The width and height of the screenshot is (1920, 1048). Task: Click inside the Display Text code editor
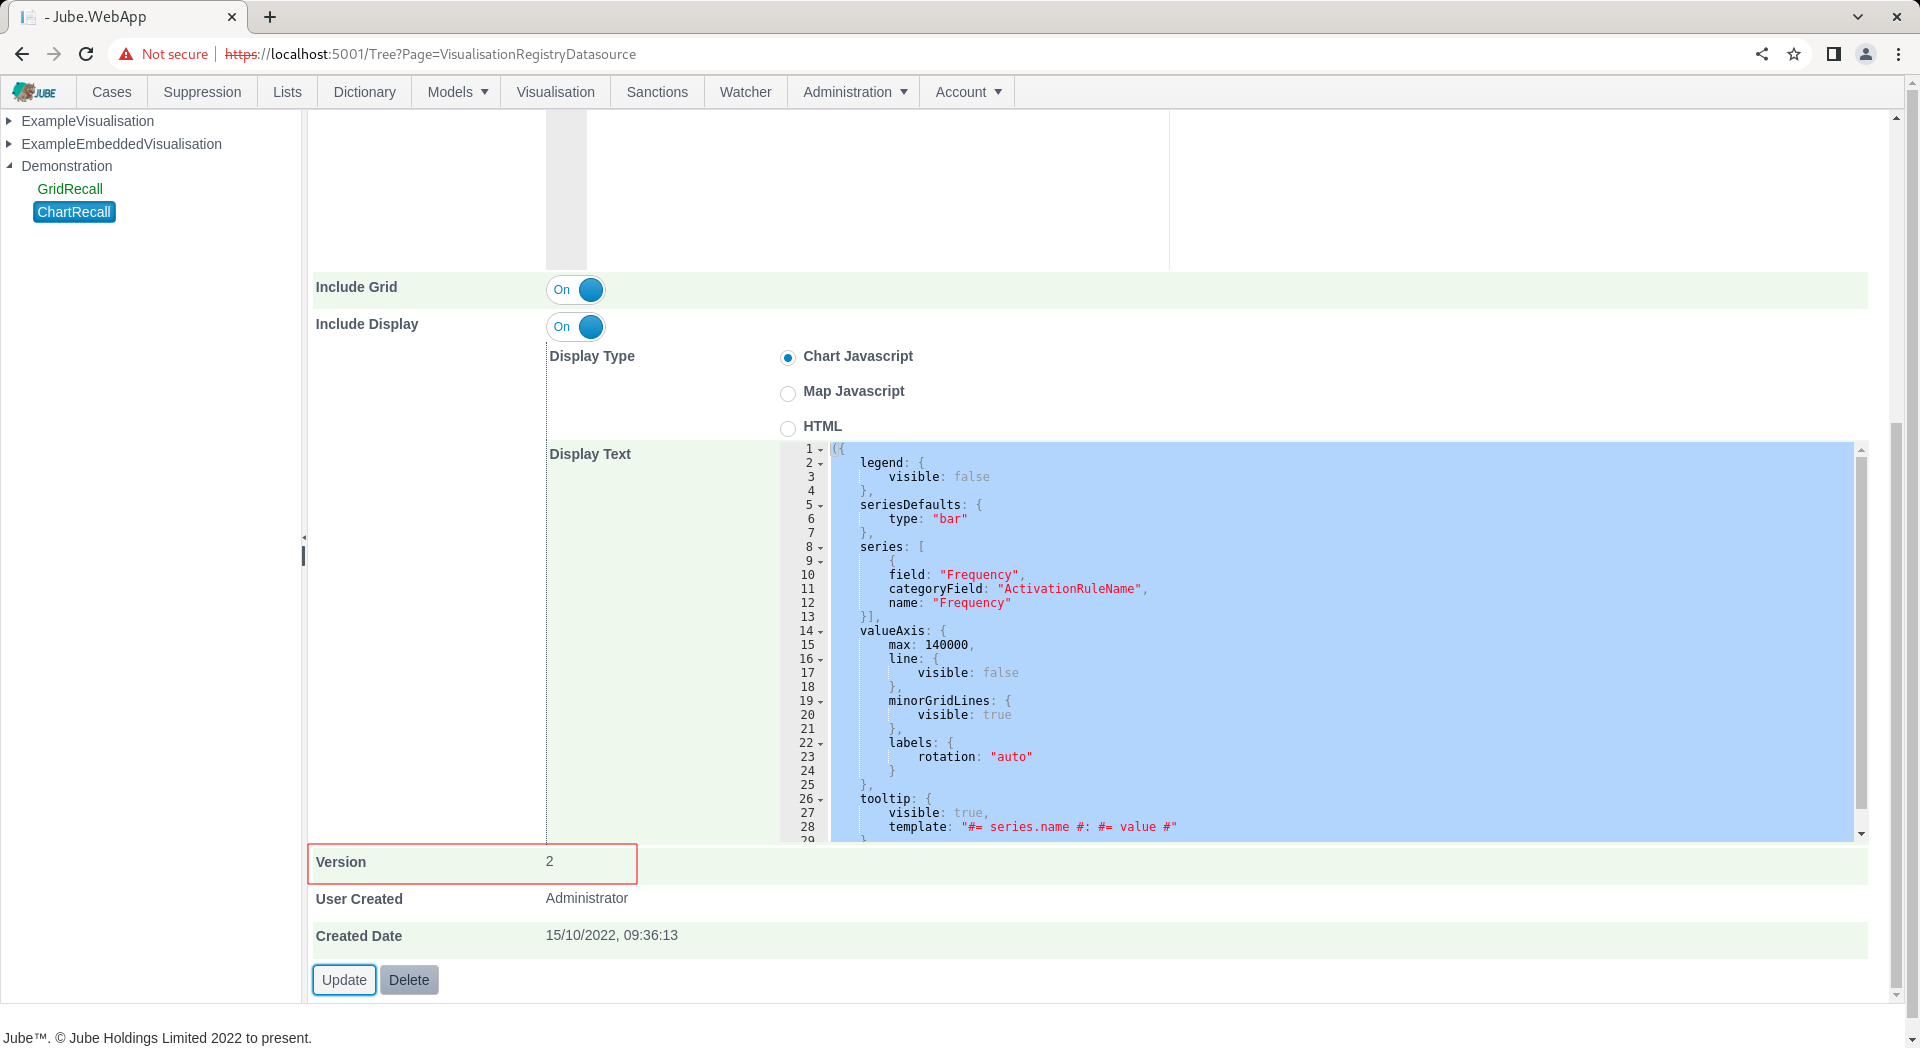[x=1340, y=642]
